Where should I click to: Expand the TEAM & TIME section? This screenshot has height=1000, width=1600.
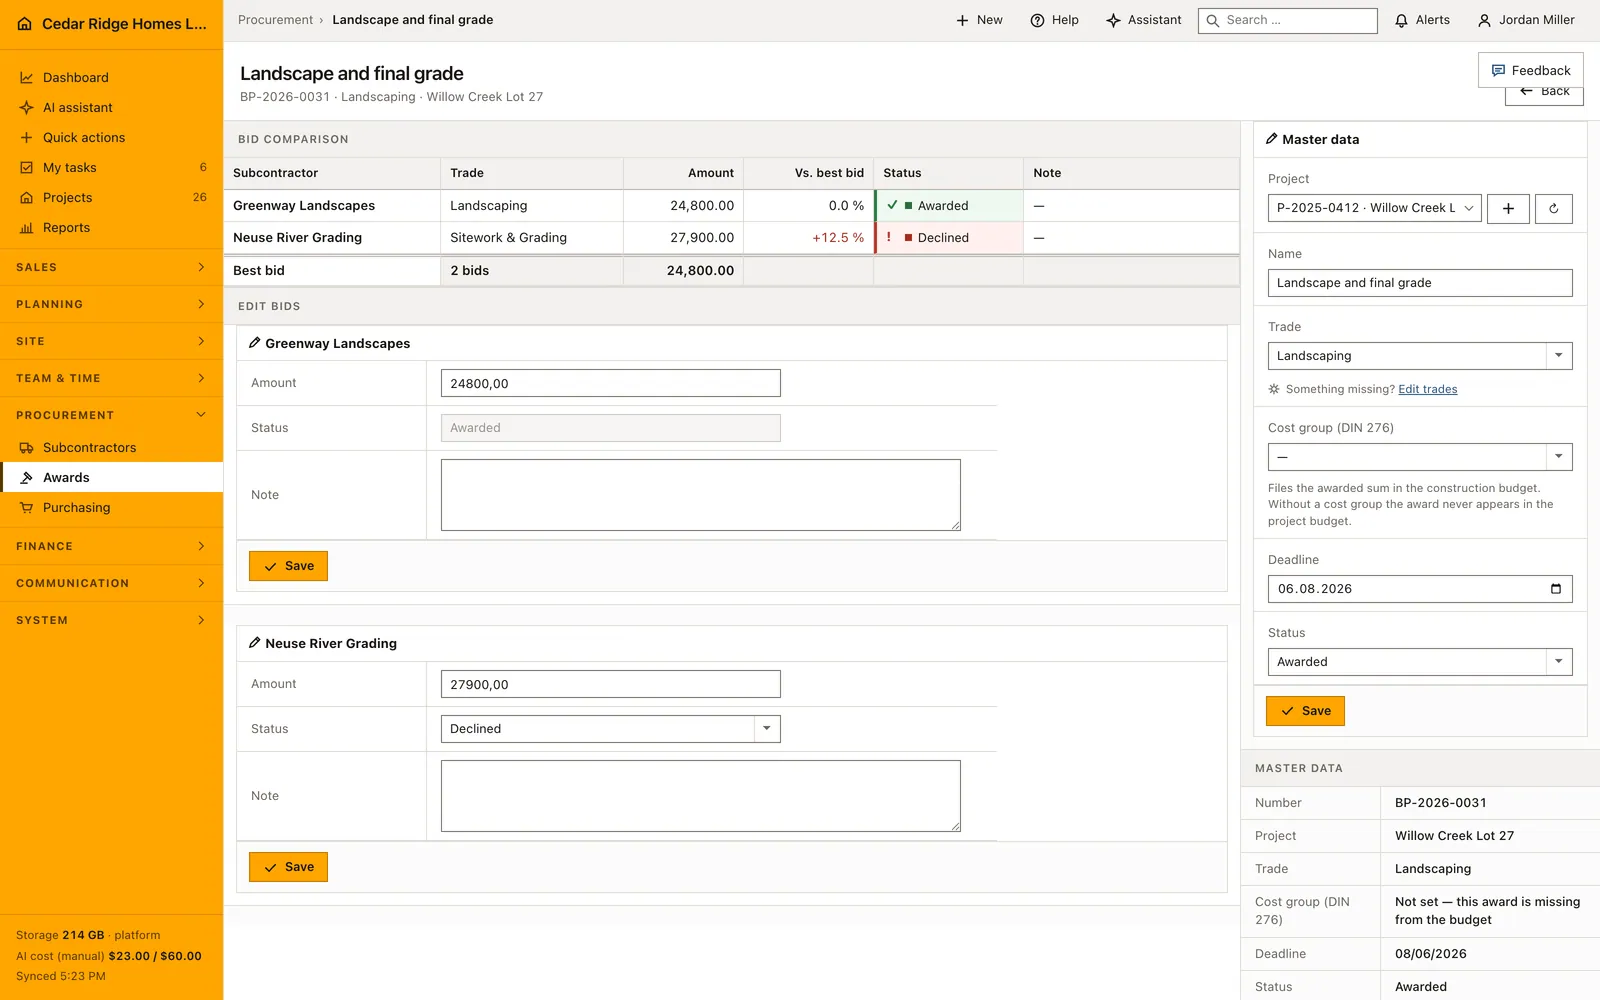coord(111,378)
